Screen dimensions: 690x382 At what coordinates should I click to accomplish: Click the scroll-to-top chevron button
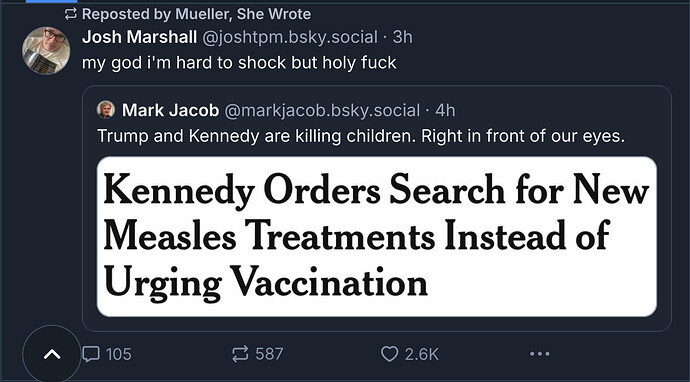point(52,354)
